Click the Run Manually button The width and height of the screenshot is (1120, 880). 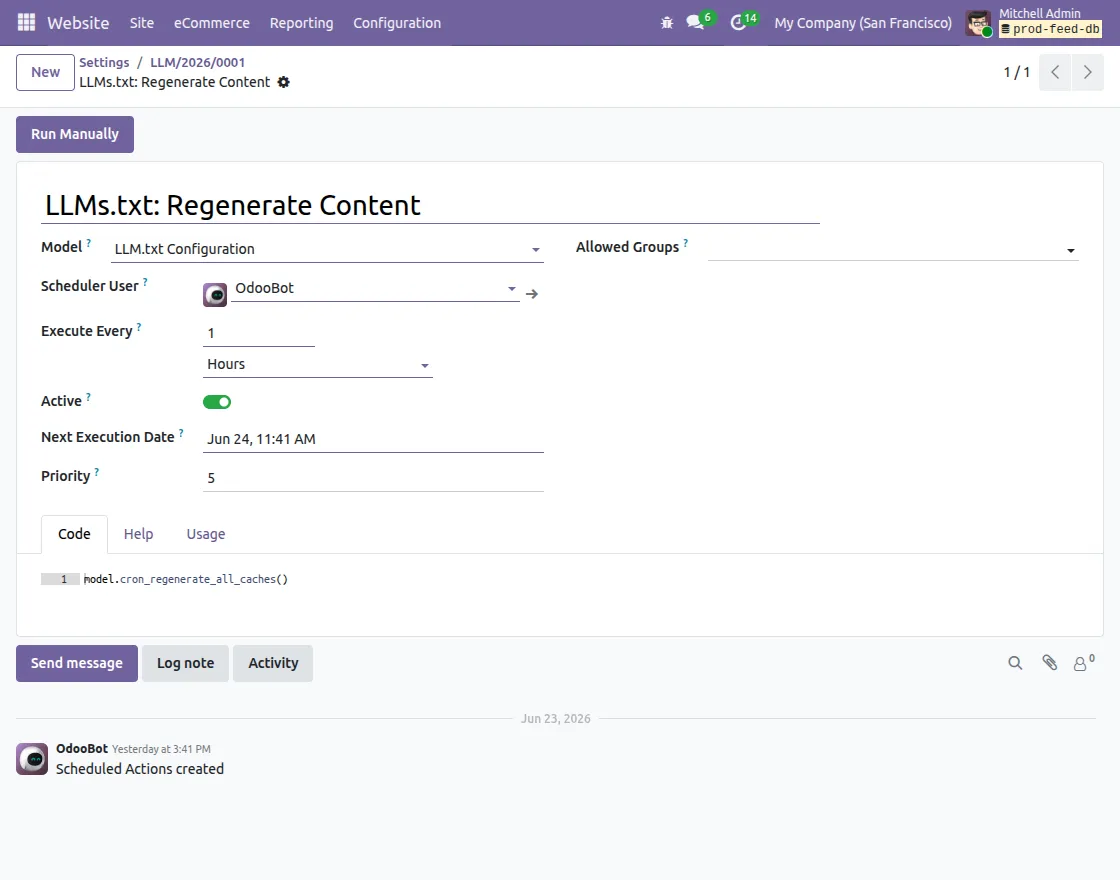click(x=75, y=134)
